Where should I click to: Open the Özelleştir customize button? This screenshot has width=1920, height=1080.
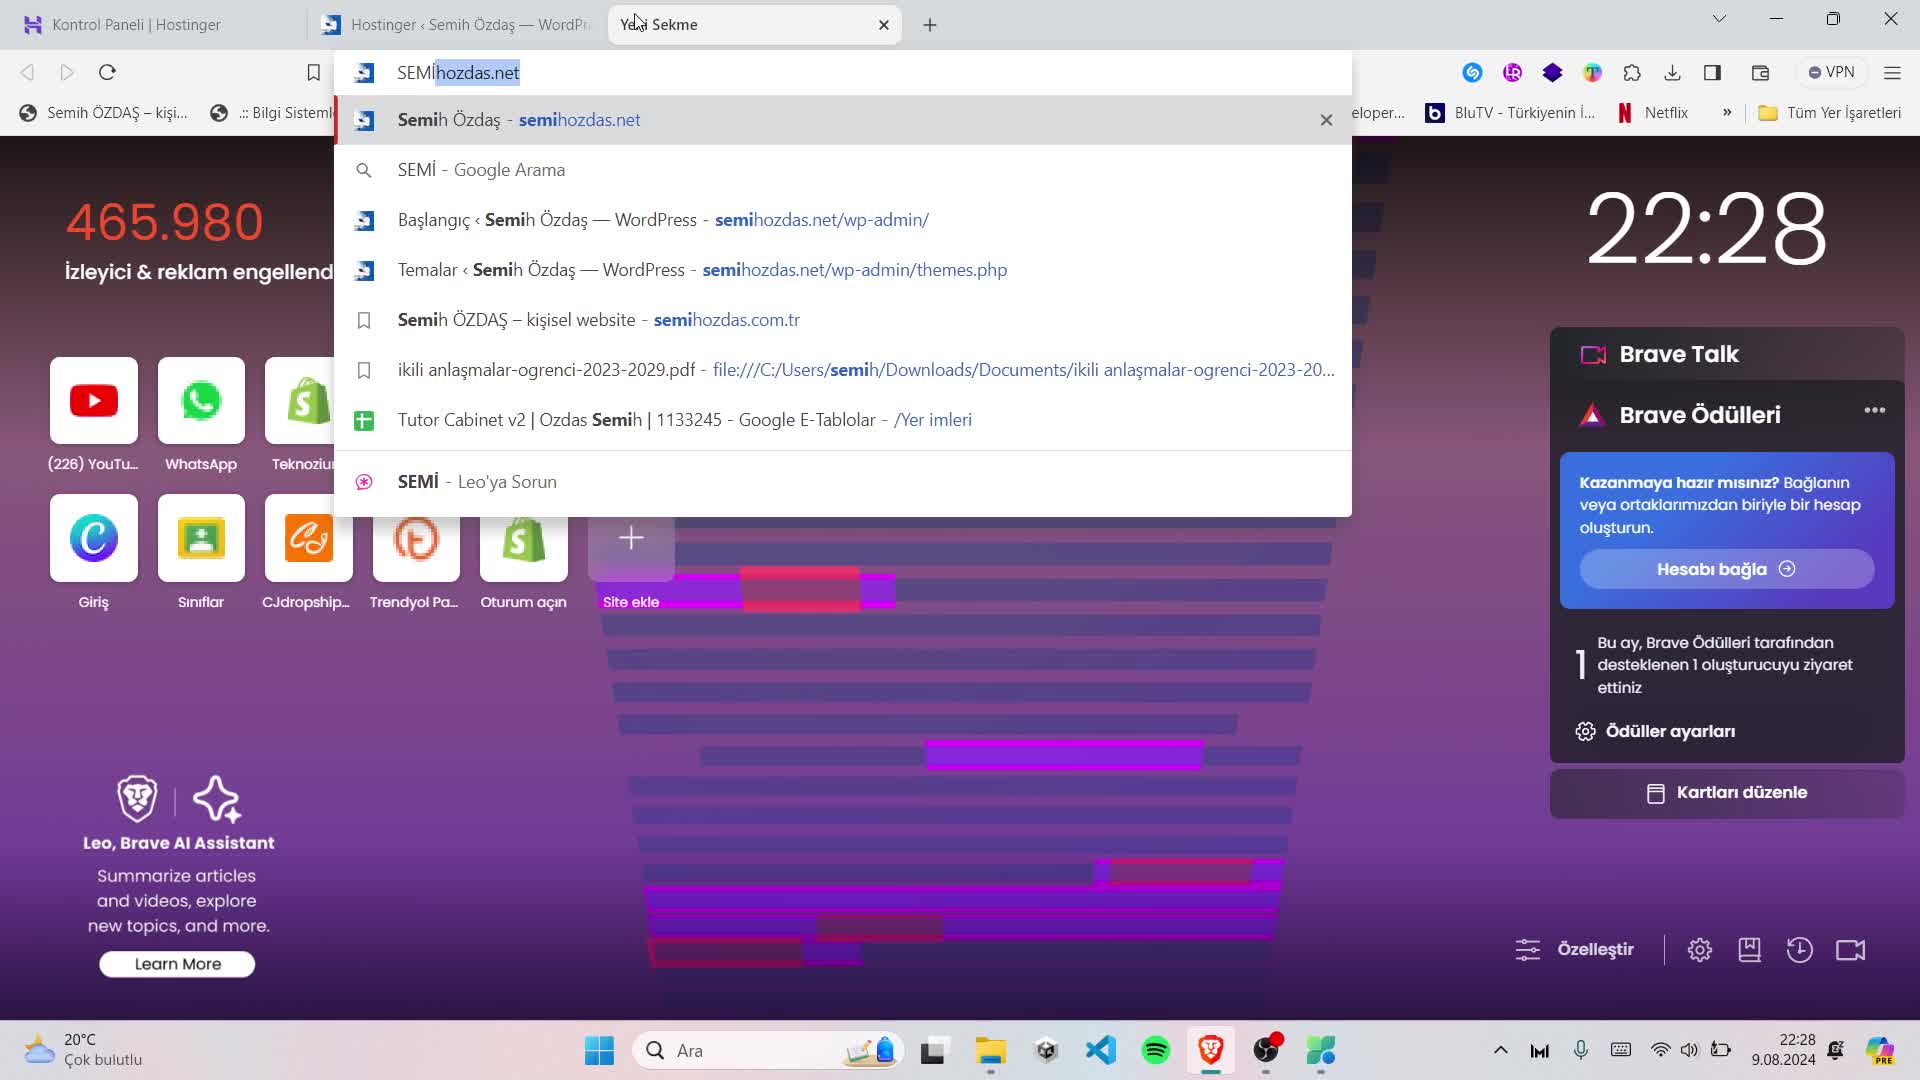tap(1574, 949)
